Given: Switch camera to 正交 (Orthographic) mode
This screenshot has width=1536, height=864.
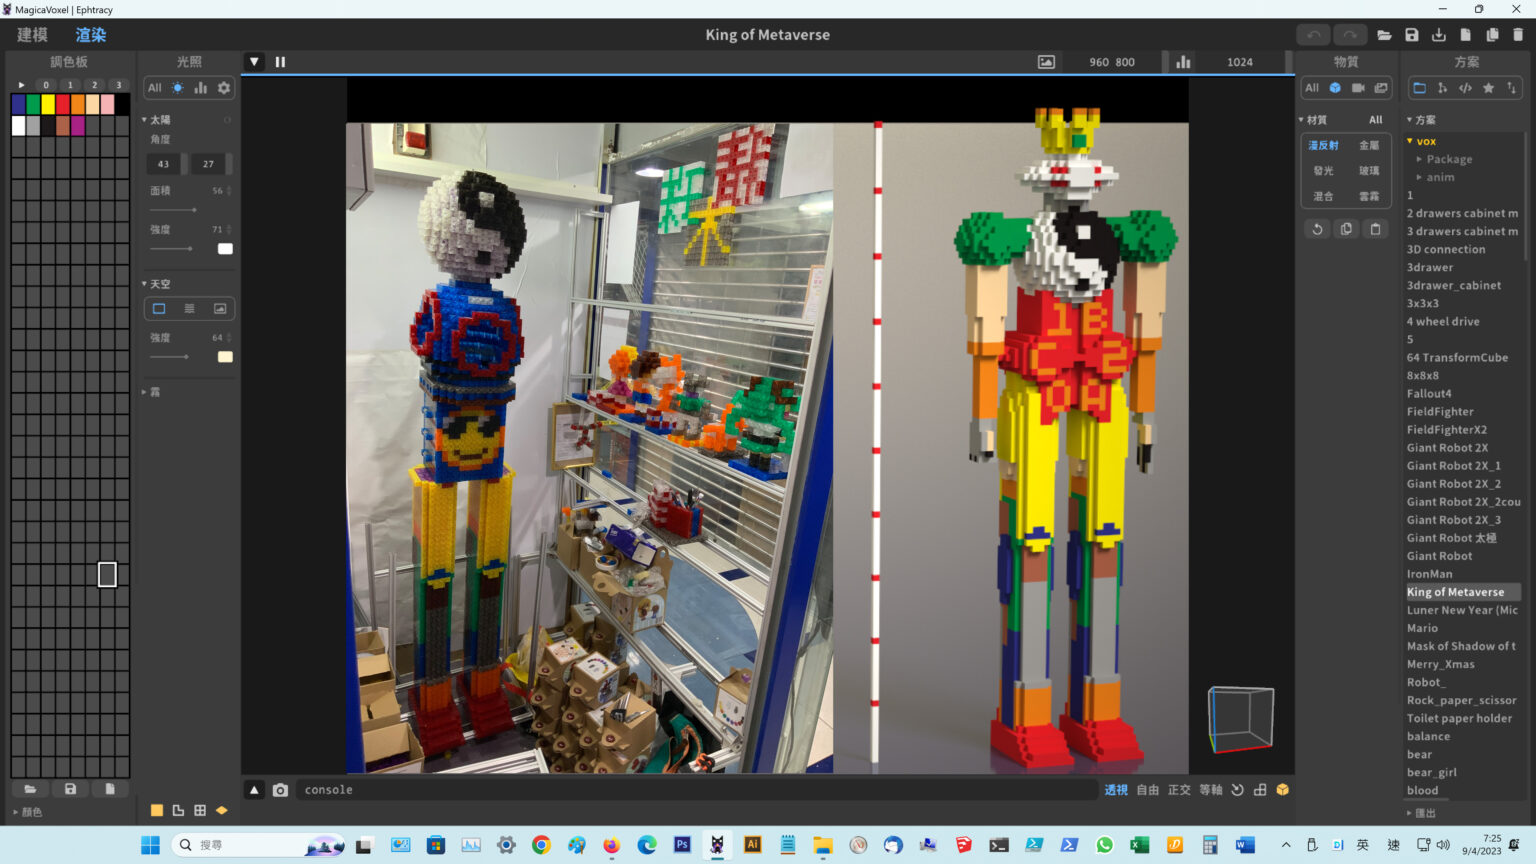Looking at the screenshot, I should point(1179,790).
